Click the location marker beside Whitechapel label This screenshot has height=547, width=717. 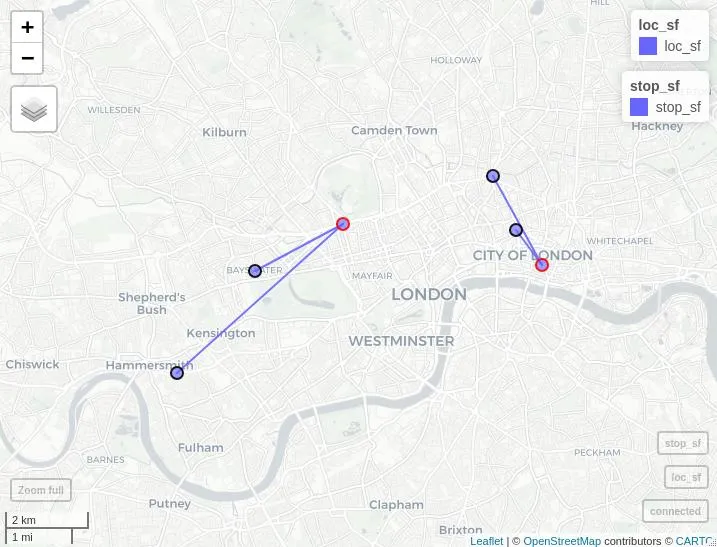click(x=516, y=230)
